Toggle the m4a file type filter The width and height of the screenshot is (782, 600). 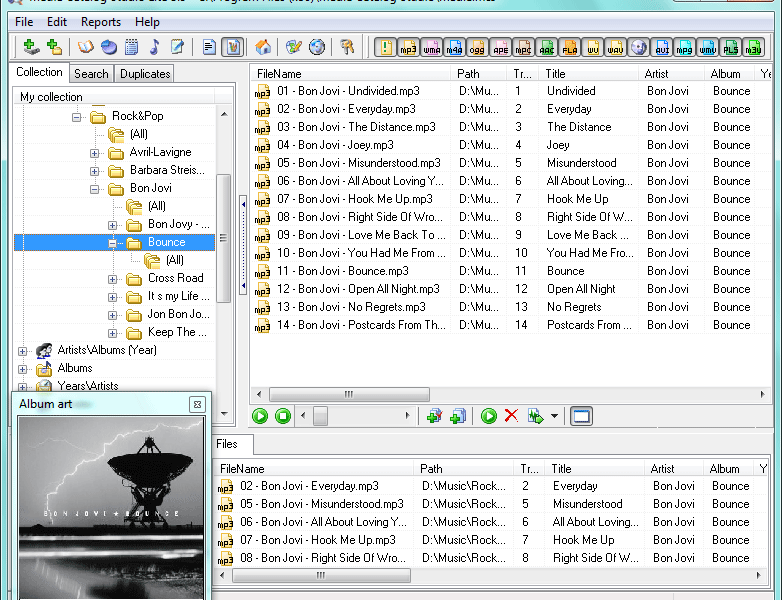point(454,47)
